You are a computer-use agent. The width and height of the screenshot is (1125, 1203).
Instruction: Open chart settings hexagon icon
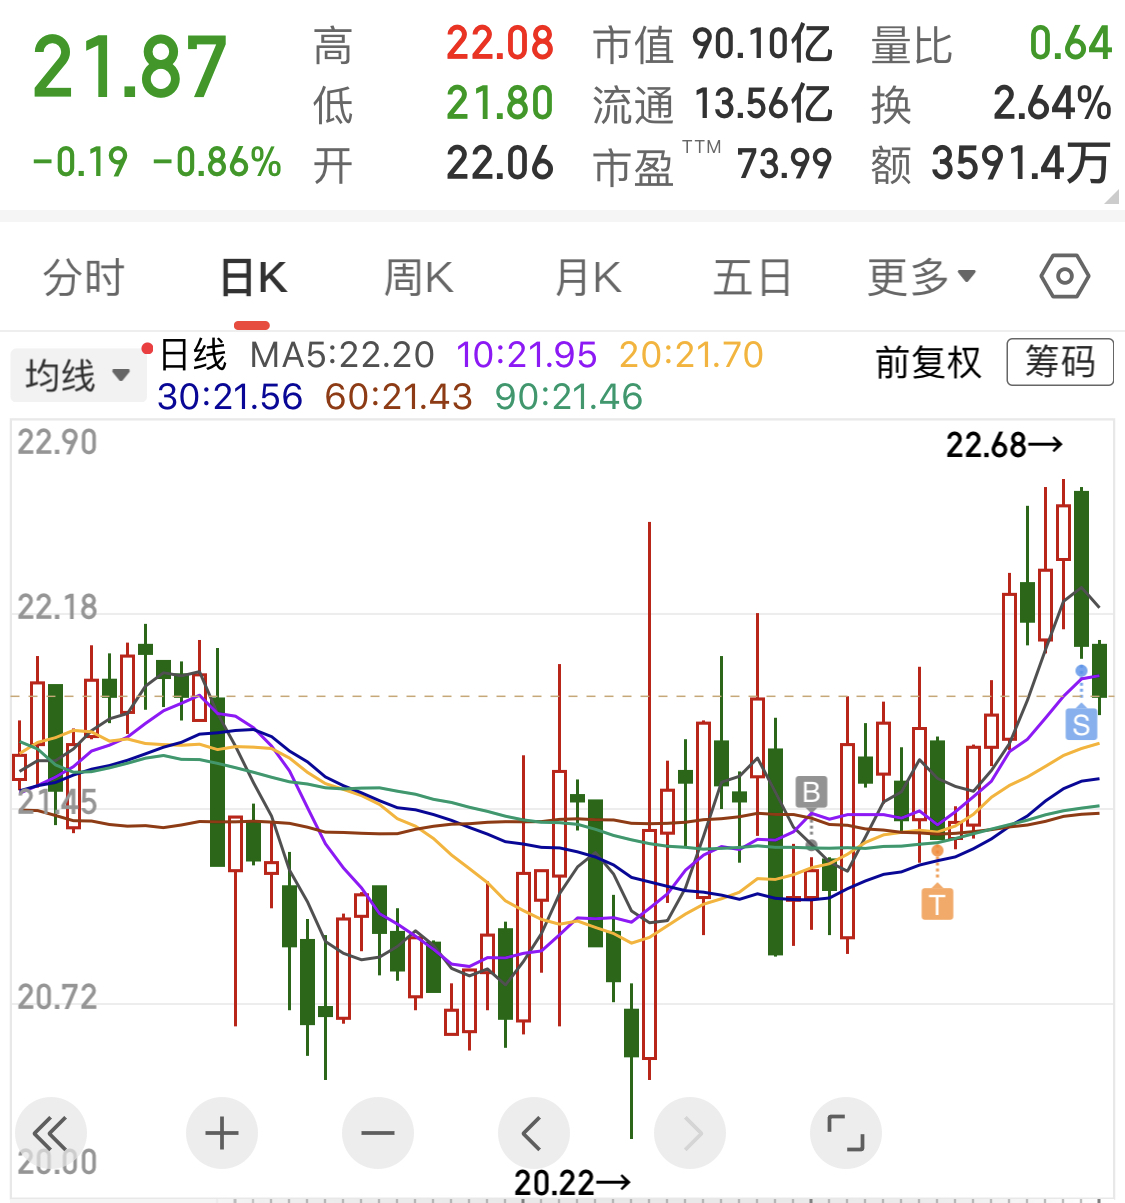point(1065,276)
